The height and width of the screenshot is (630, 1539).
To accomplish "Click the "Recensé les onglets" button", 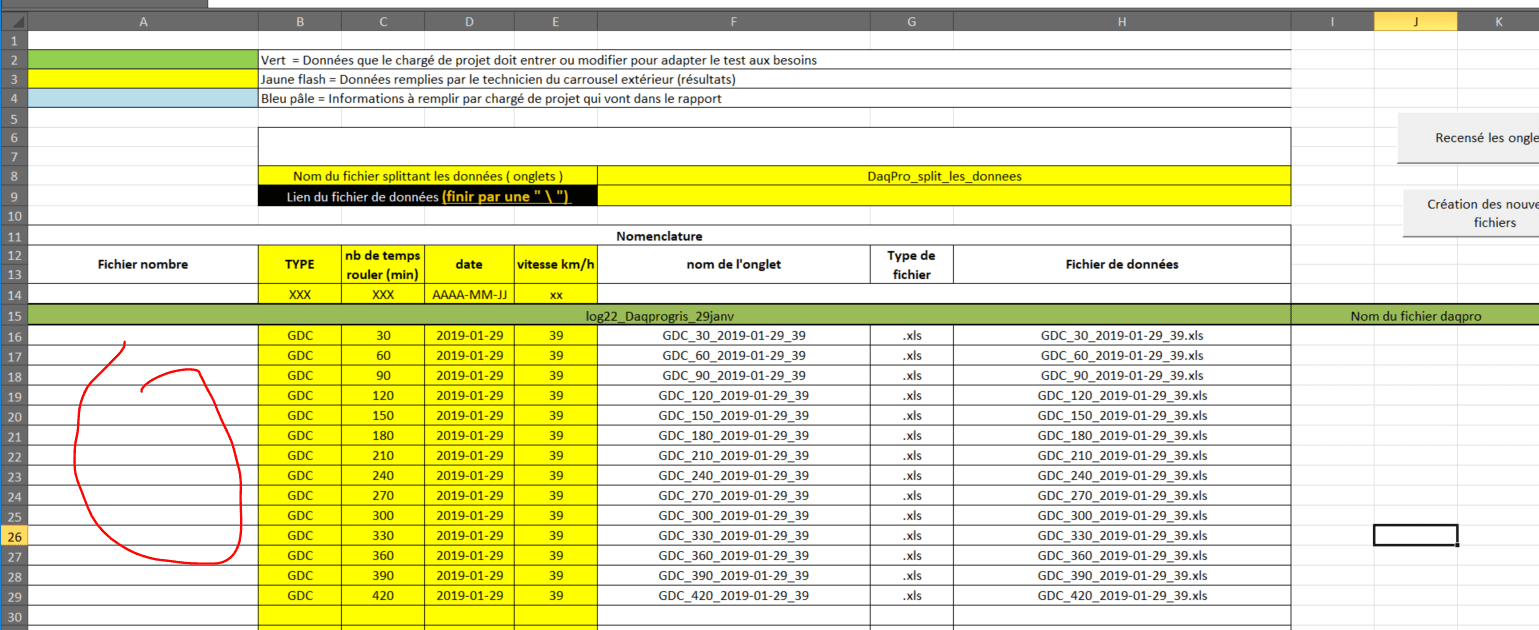I will point(1468,139).
